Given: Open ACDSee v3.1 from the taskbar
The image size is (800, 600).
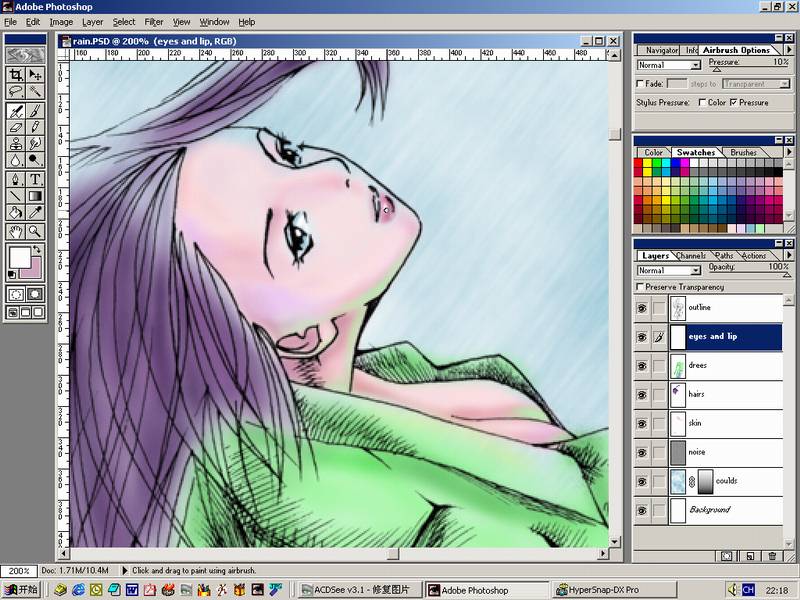Looking at the screenshot, I should point(360,590).
